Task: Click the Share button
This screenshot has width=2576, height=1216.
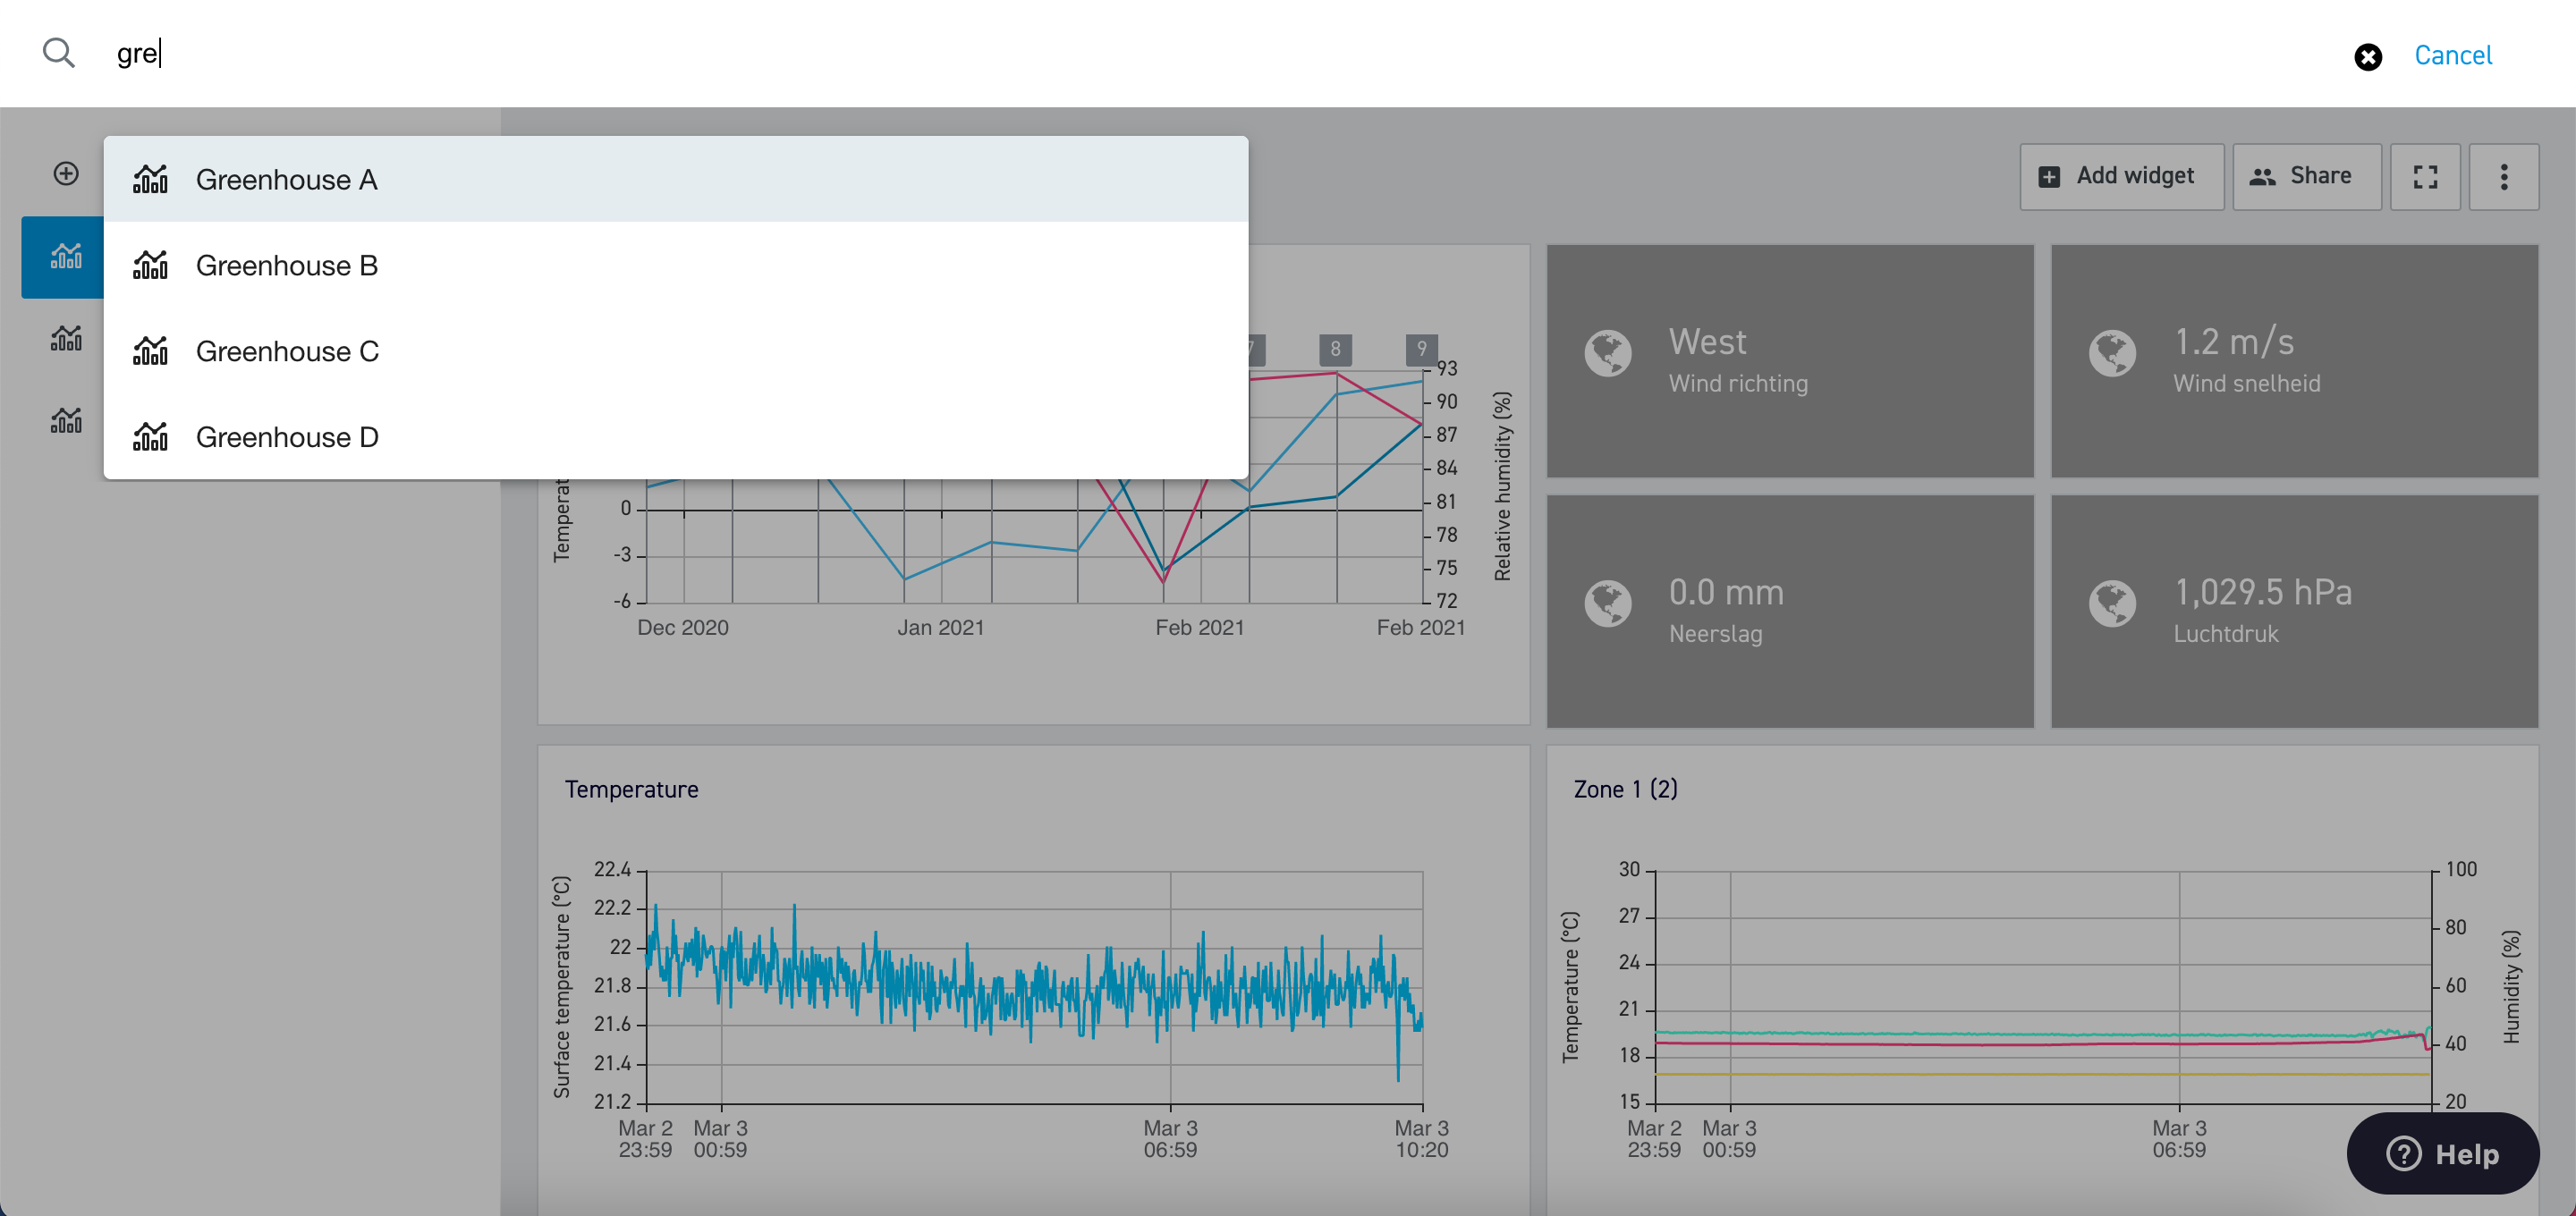Action: 2306,176
